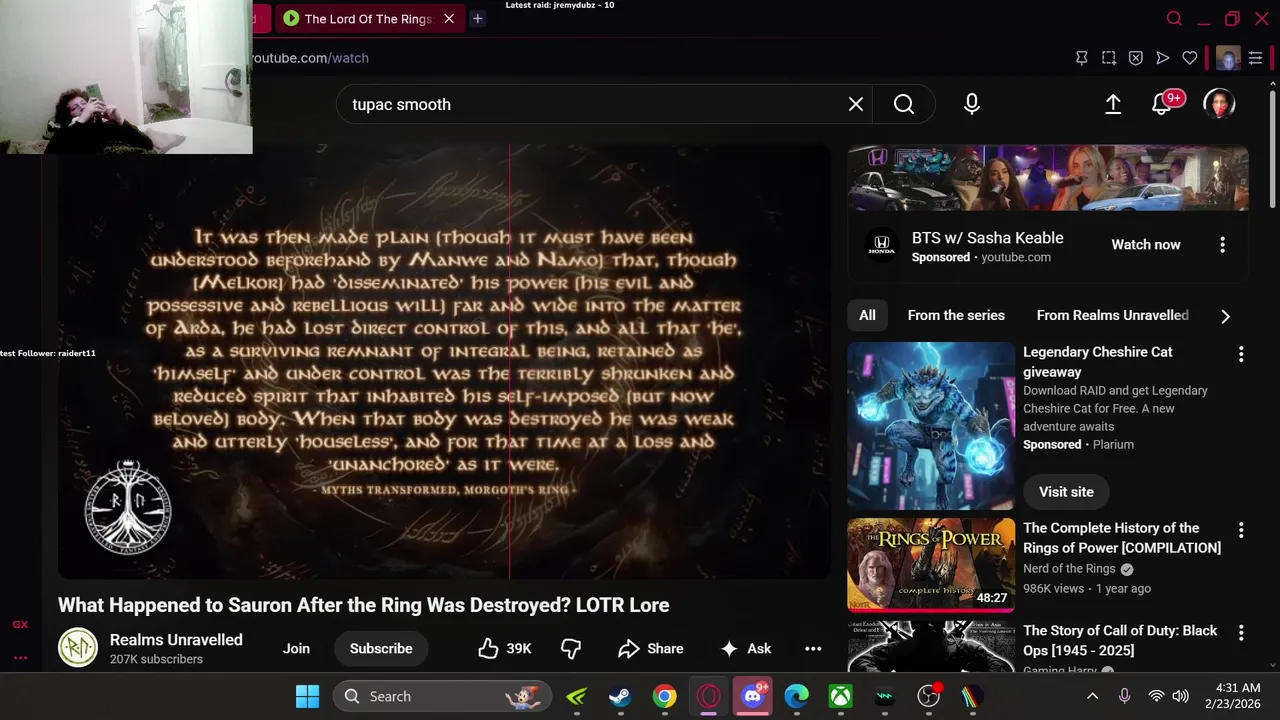Close the Lord Of The Rings tab
The image size is (1280, 720).
tap(449, 18)
